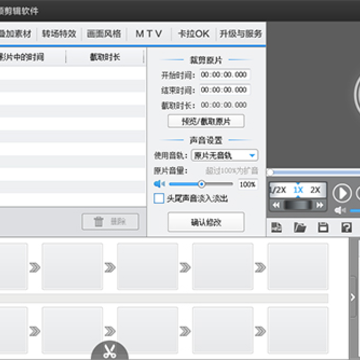
Task: Click the 使用音轨 label
Action: tap(171, 156)
